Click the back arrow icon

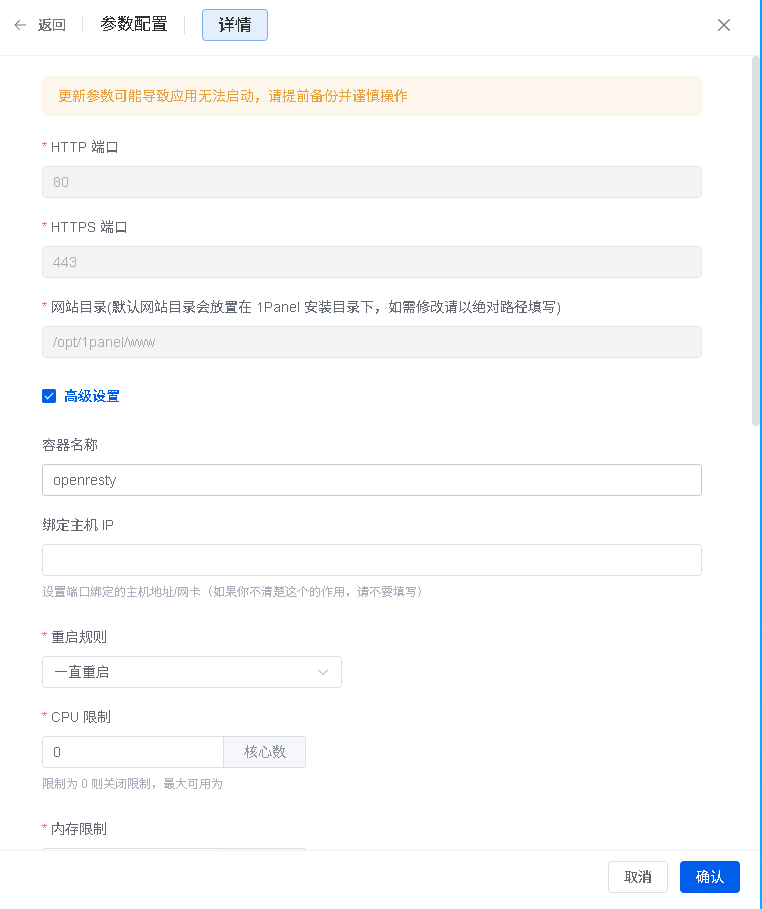20,25
